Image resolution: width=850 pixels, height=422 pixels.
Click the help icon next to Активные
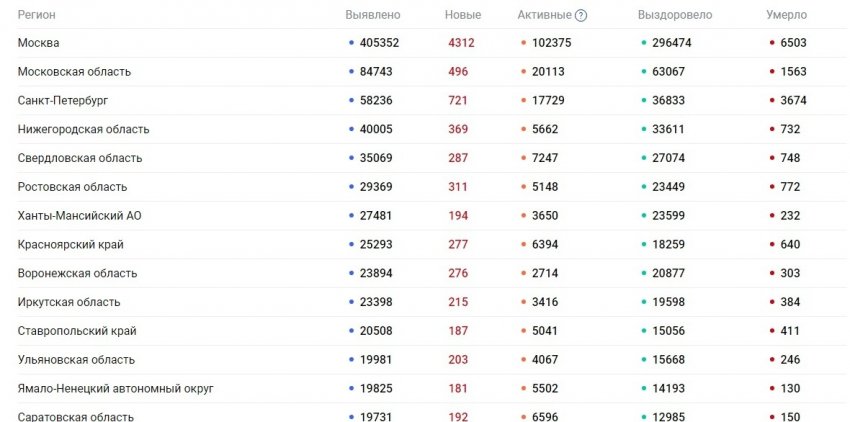click(x=581, y=16)
